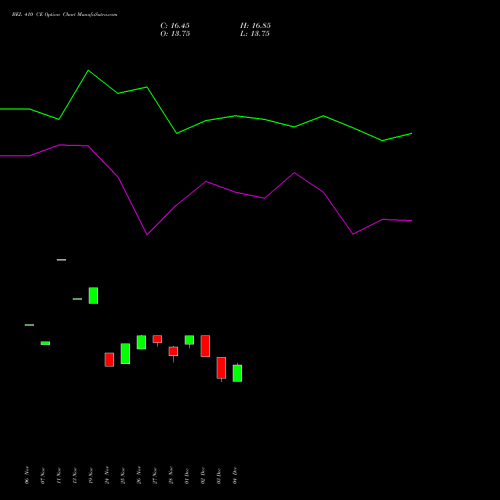Click the green candlestick for 19 Nov
Viewport: 500px width, 500px height.
pos(93,295)
